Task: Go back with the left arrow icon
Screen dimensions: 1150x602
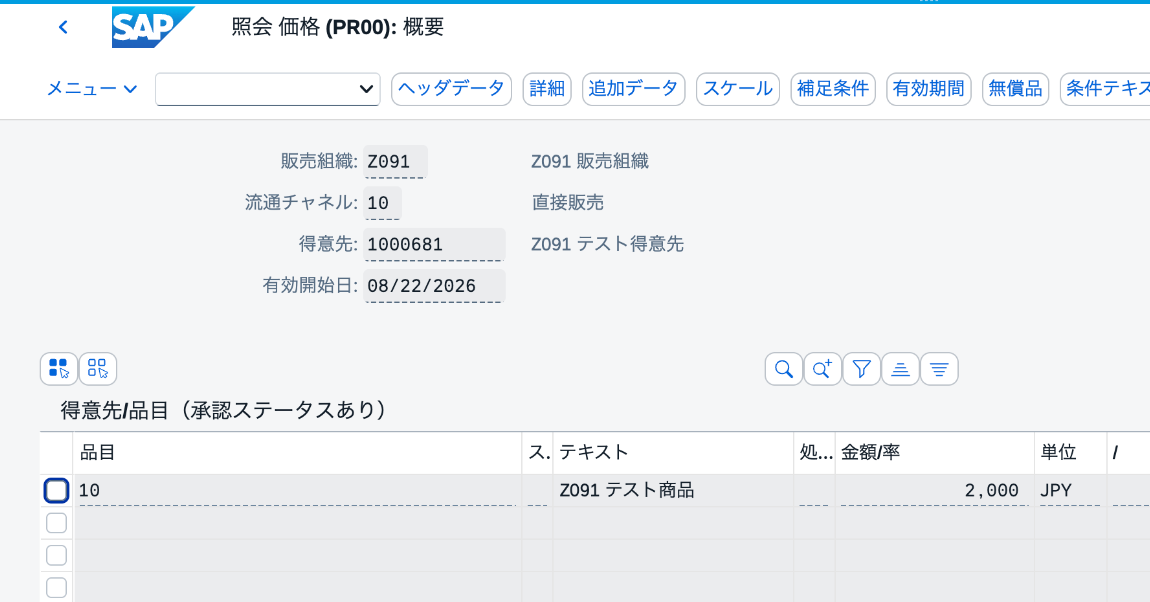Action: (63, 27)
